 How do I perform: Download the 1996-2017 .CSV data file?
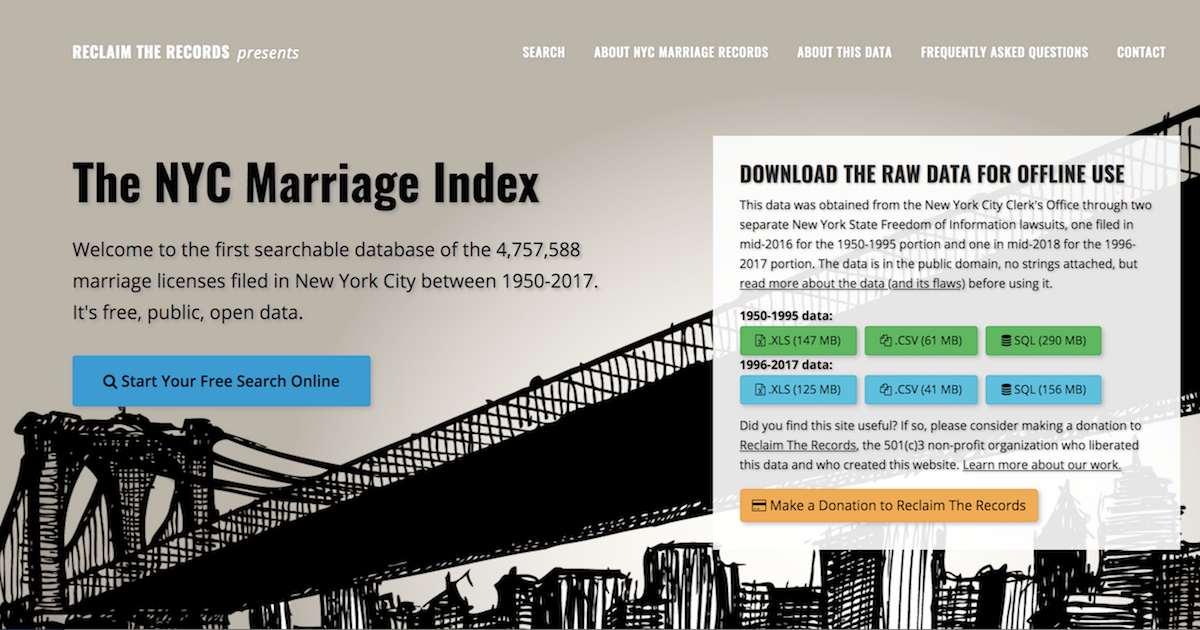point(921,389)
